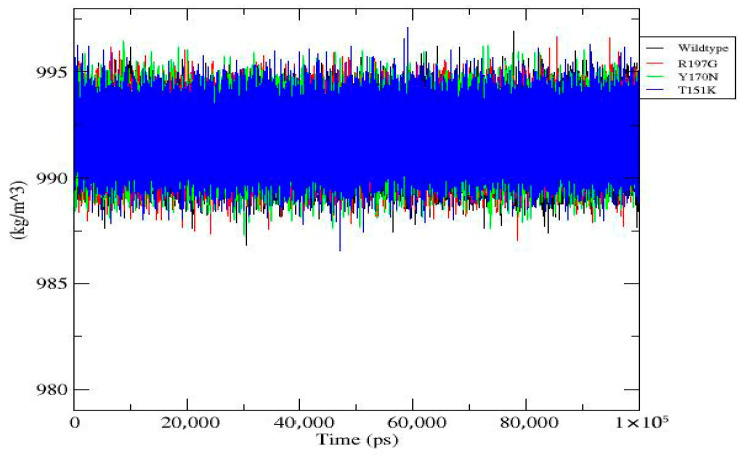The width and height of the screenshot is (743, 458).
Task: Click the black Wildtype legend line
Action: (655, 48)
